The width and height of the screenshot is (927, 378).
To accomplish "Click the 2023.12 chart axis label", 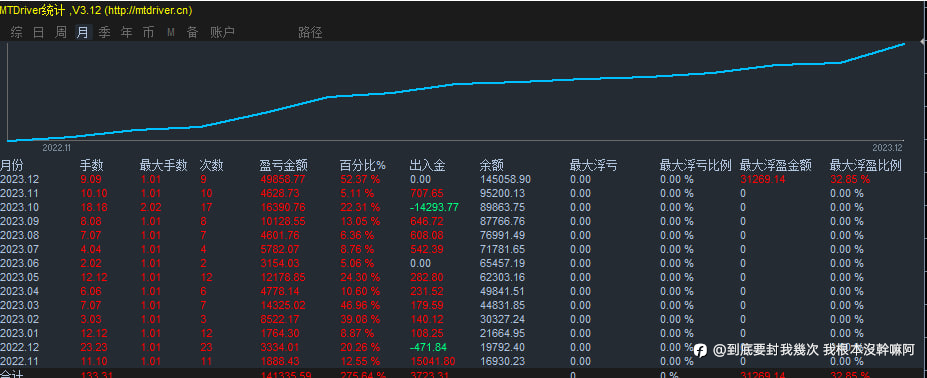I will 888,148.
